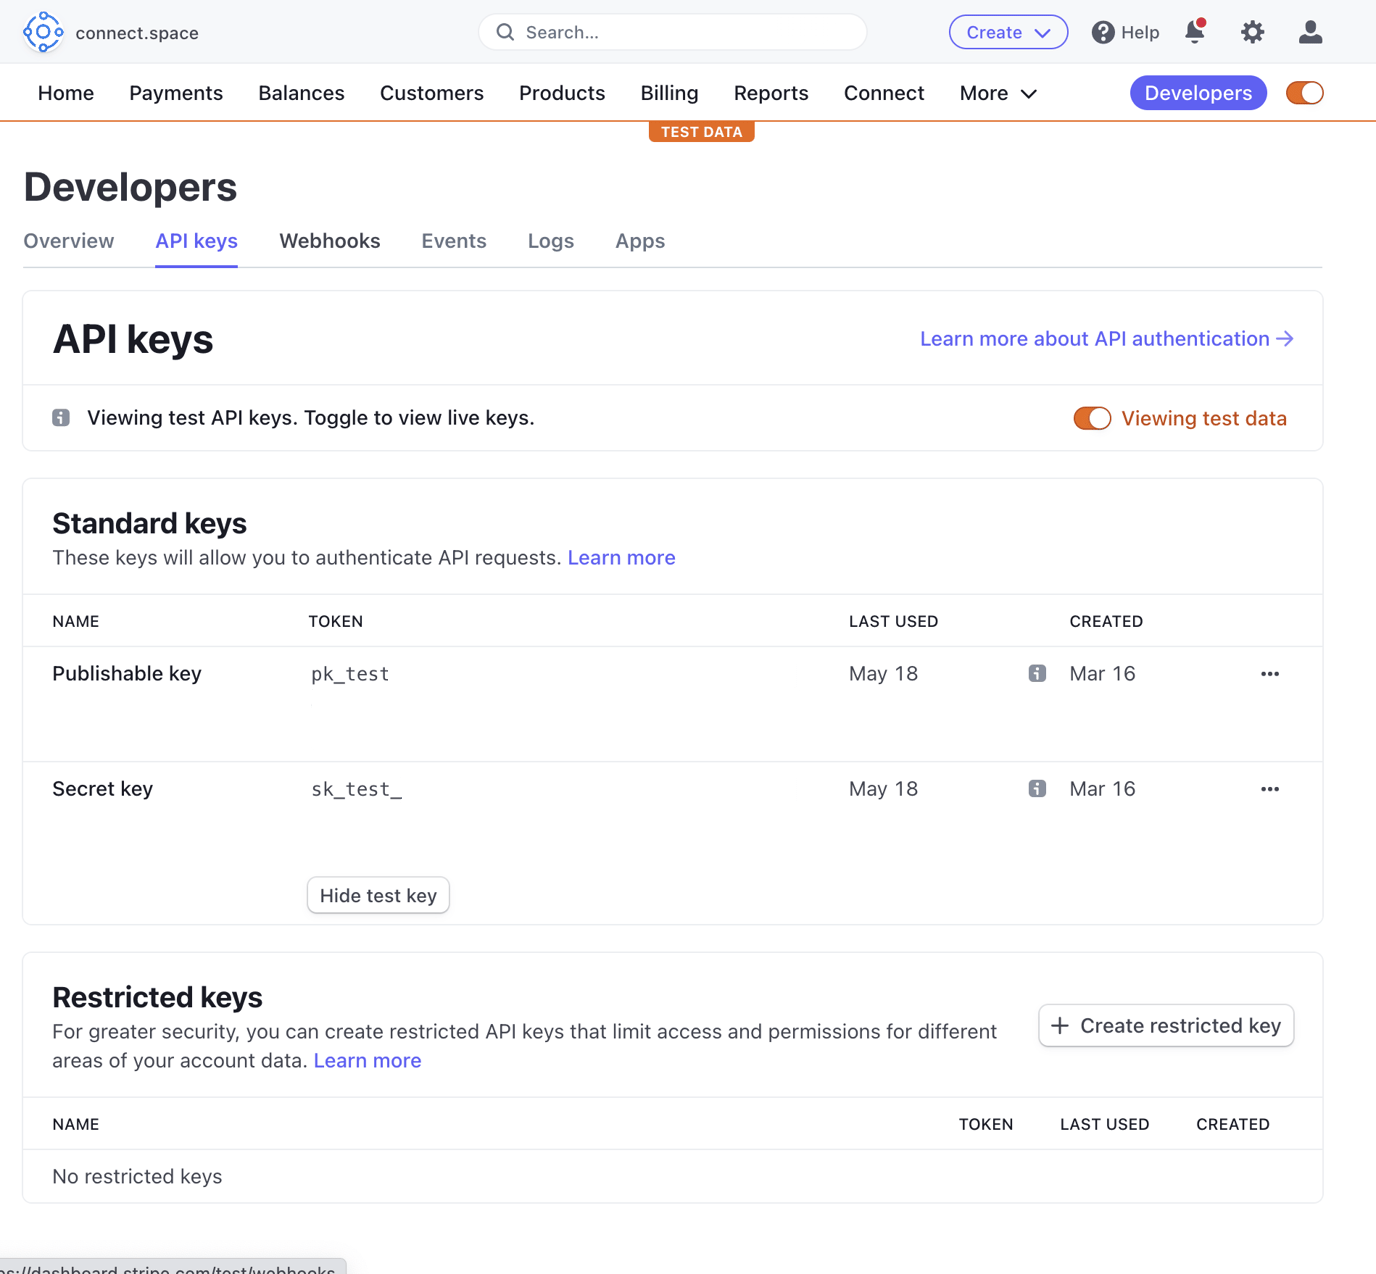1376x1274 pixels.
Task: Switch to the Webhooks tab
Action: (329, 241)
